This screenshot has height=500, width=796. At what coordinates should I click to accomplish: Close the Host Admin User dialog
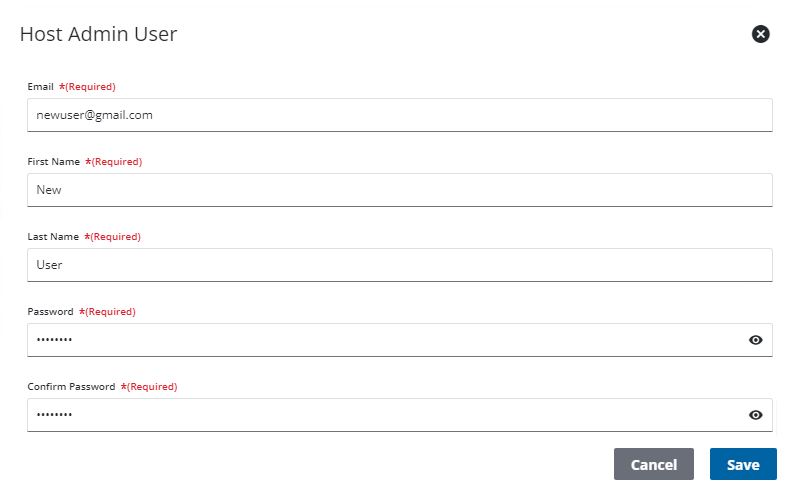[x=760, y=34]
